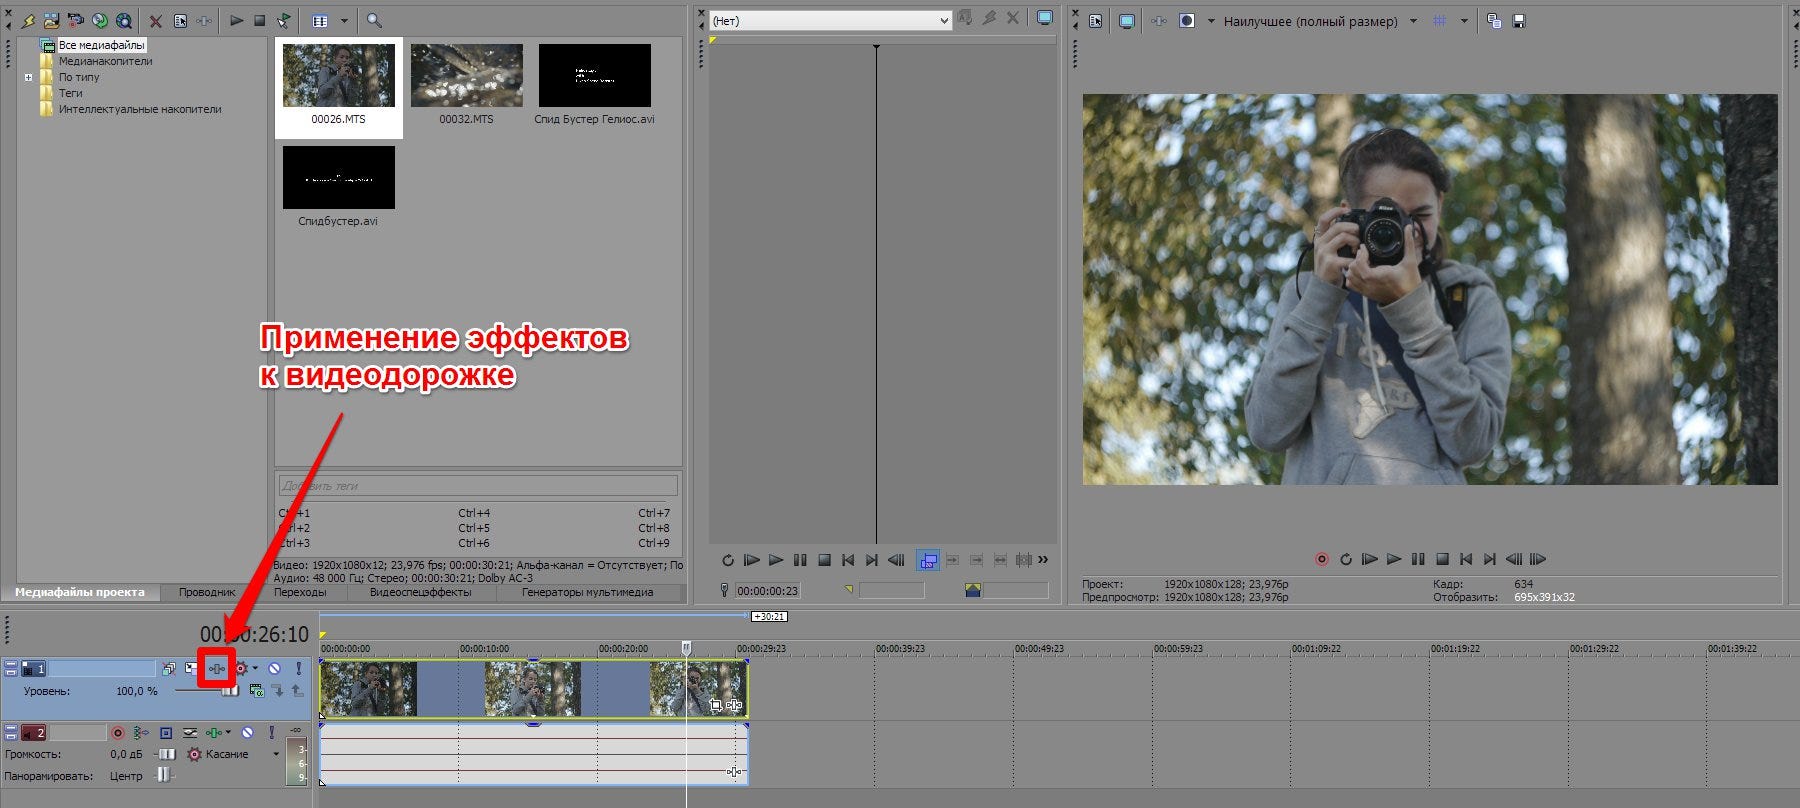Select the 00026.MTS thumbnail
1800x808 pixels.
tap(339, 75)
